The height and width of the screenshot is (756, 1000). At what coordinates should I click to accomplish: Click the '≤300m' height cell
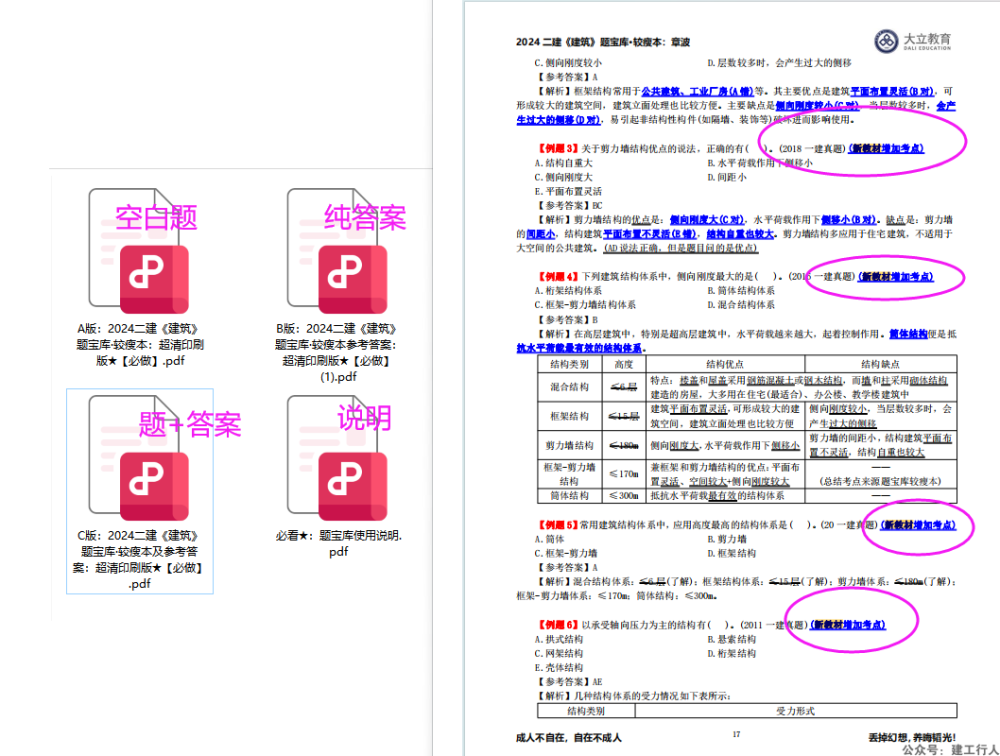coord(624,496)
